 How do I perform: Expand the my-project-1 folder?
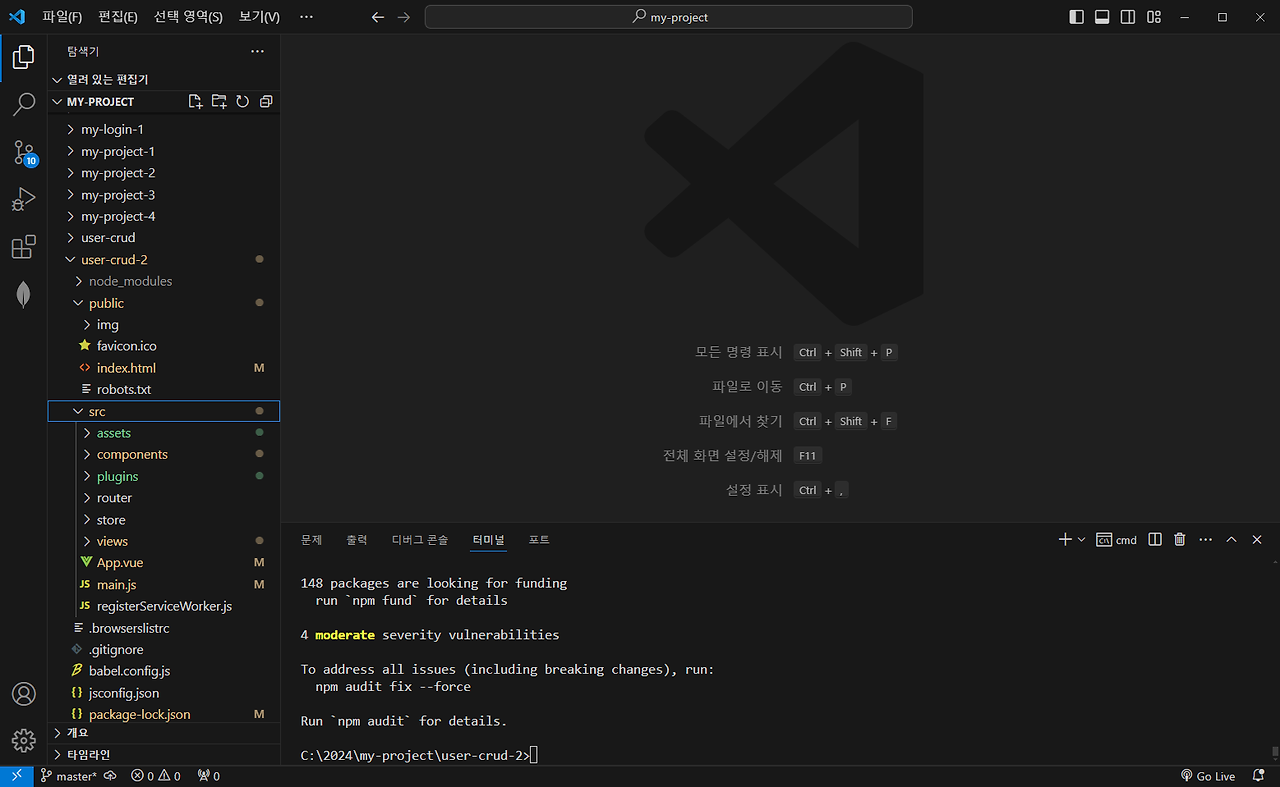(x=164, y=151)
